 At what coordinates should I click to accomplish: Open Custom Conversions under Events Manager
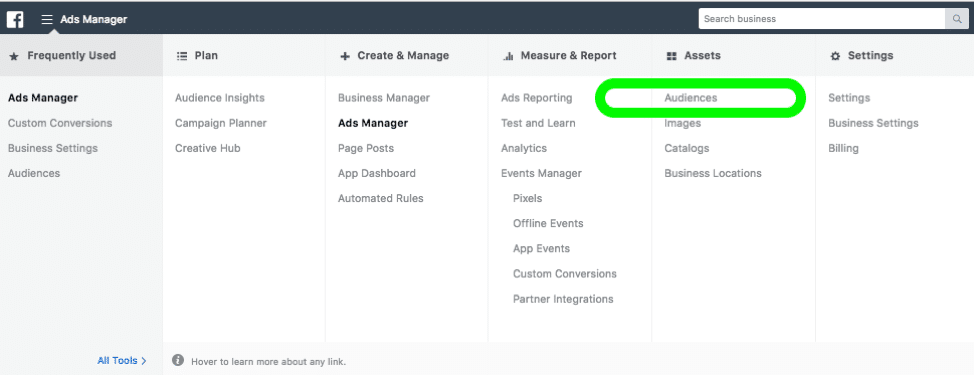[565, 274]
